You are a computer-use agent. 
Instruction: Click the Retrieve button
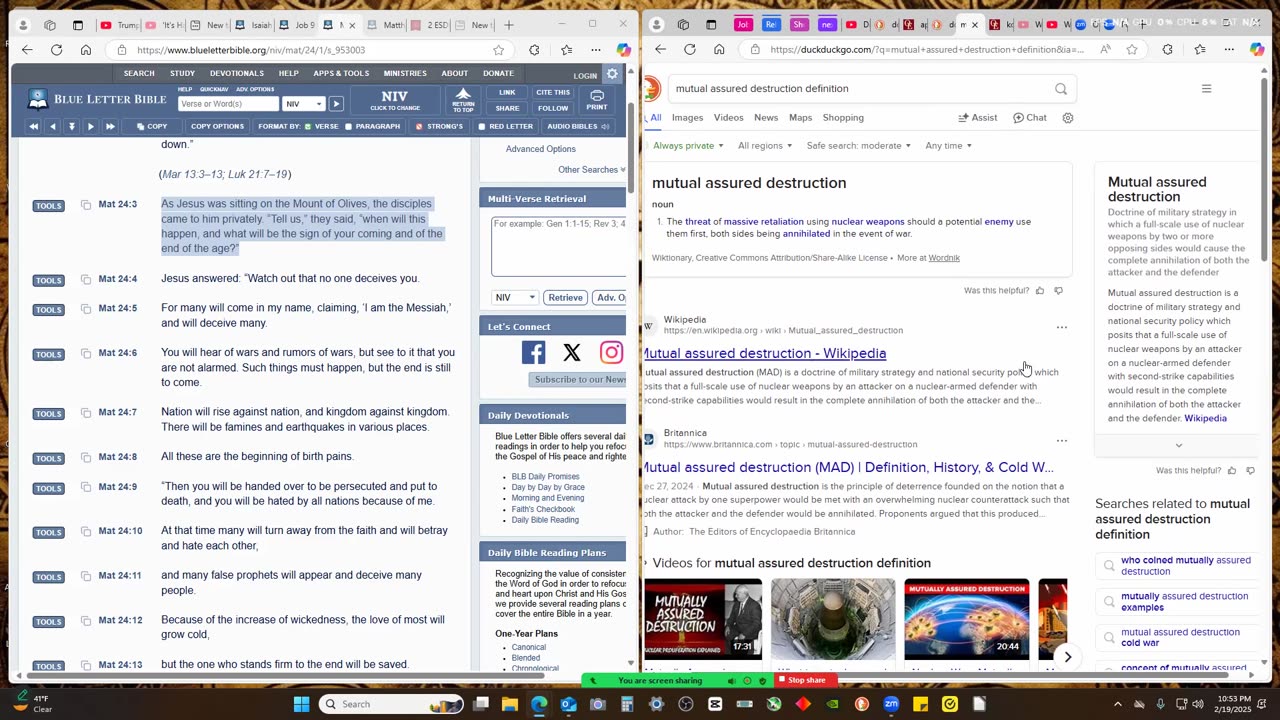(565, 297)
